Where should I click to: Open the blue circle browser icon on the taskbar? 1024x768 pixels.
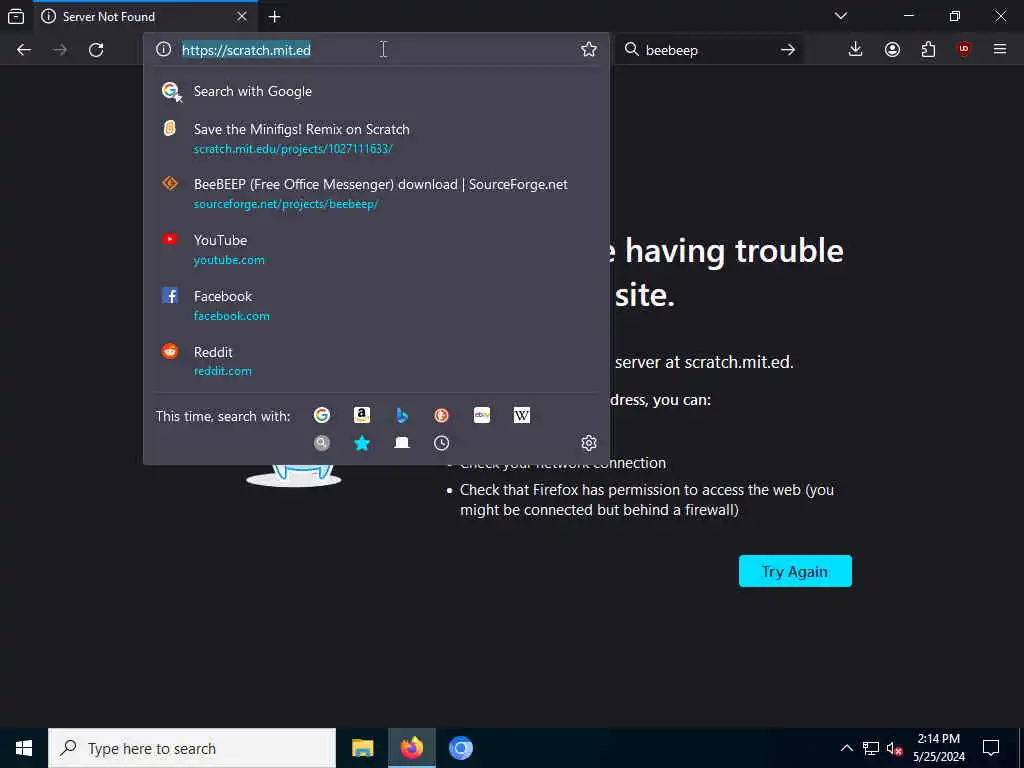click(461, 748)
